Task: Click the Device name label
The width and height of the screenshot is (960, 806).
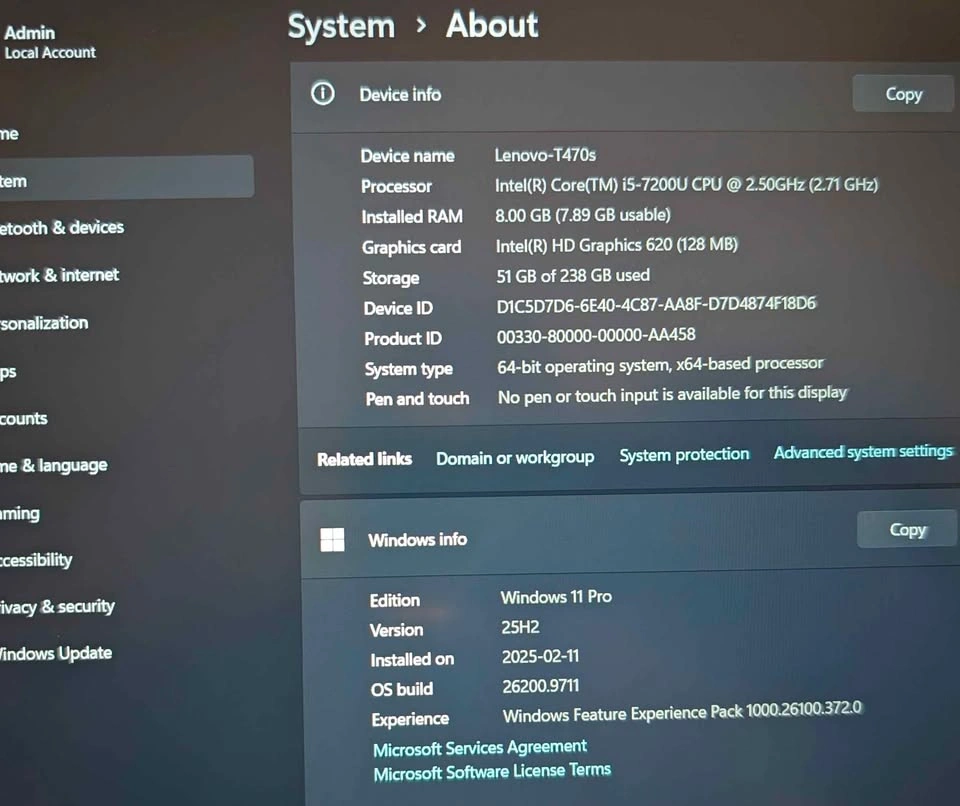Action: coord(407,156)
